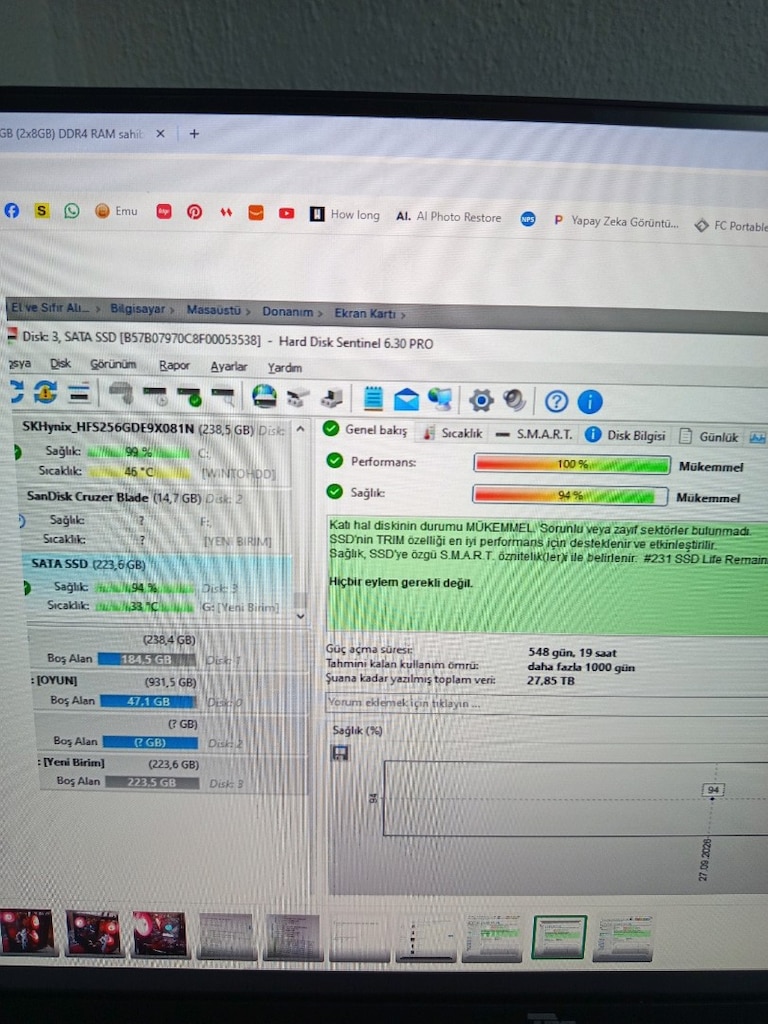Screen dimensions: 768x1024
Task: Open the AI Photo Restore bookmark
Action: [x=449, y=217]
